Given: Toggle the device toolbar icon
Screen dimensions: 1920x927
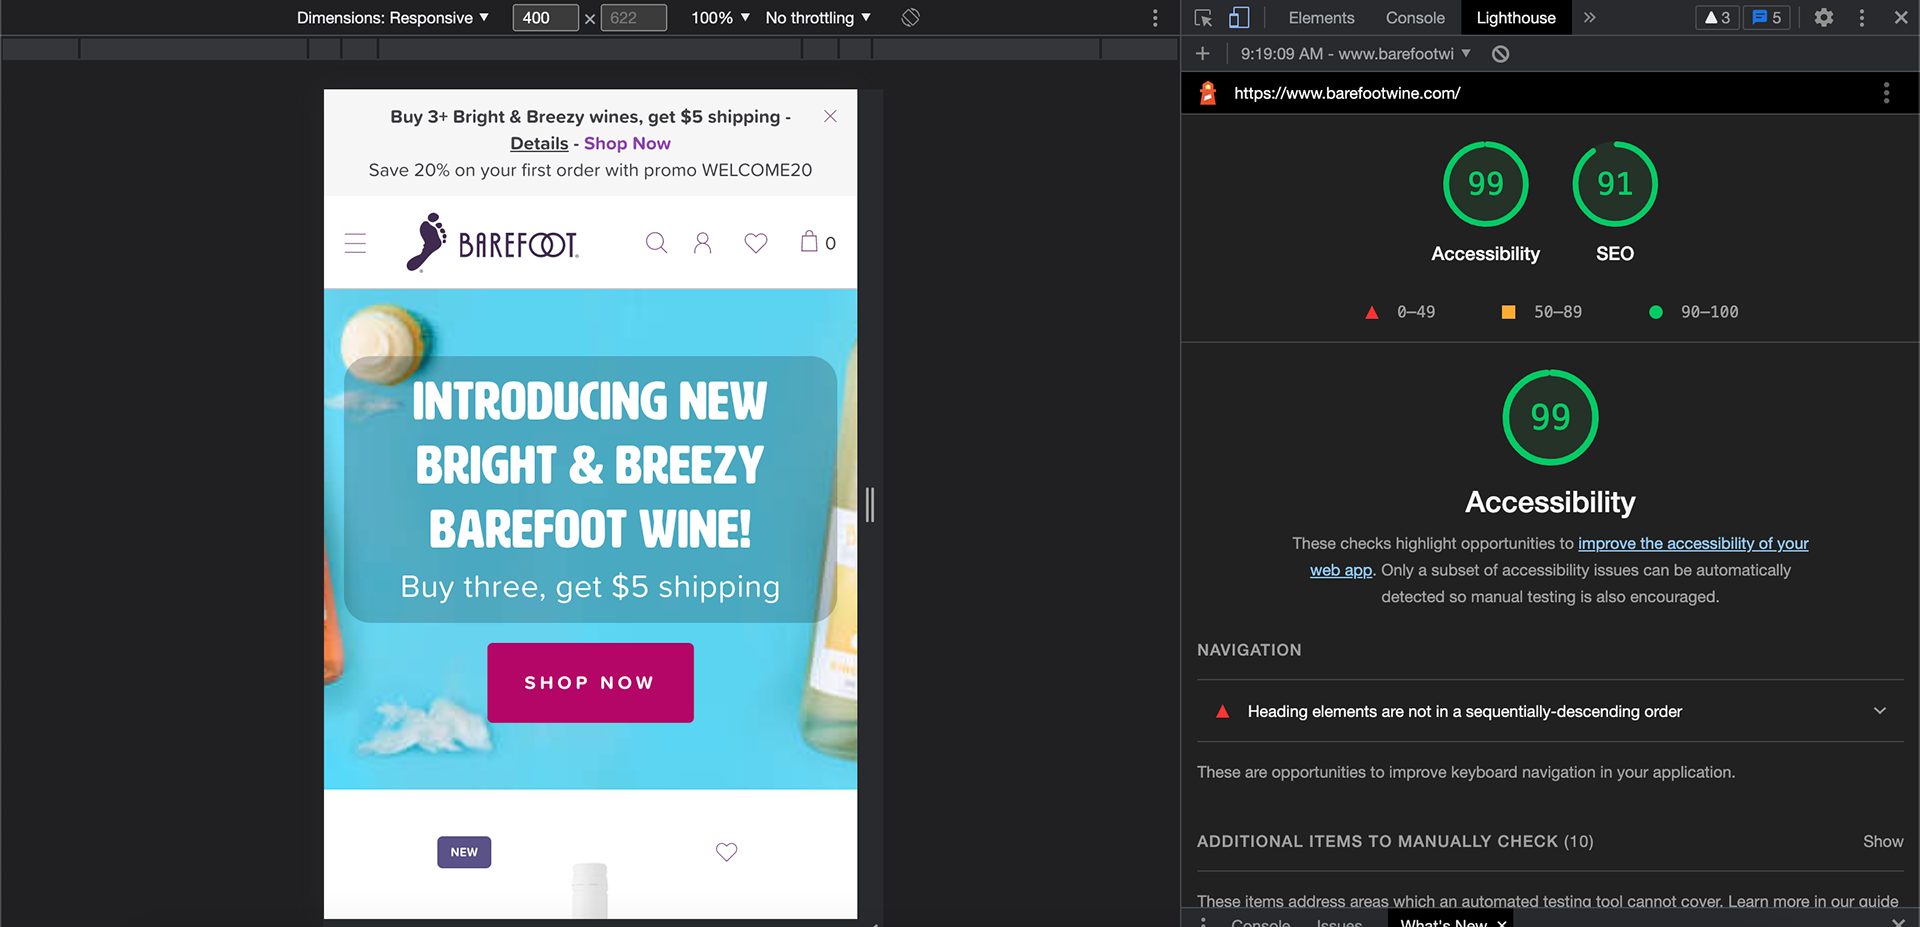Looking at the screenshot, I should [1239, 18].
